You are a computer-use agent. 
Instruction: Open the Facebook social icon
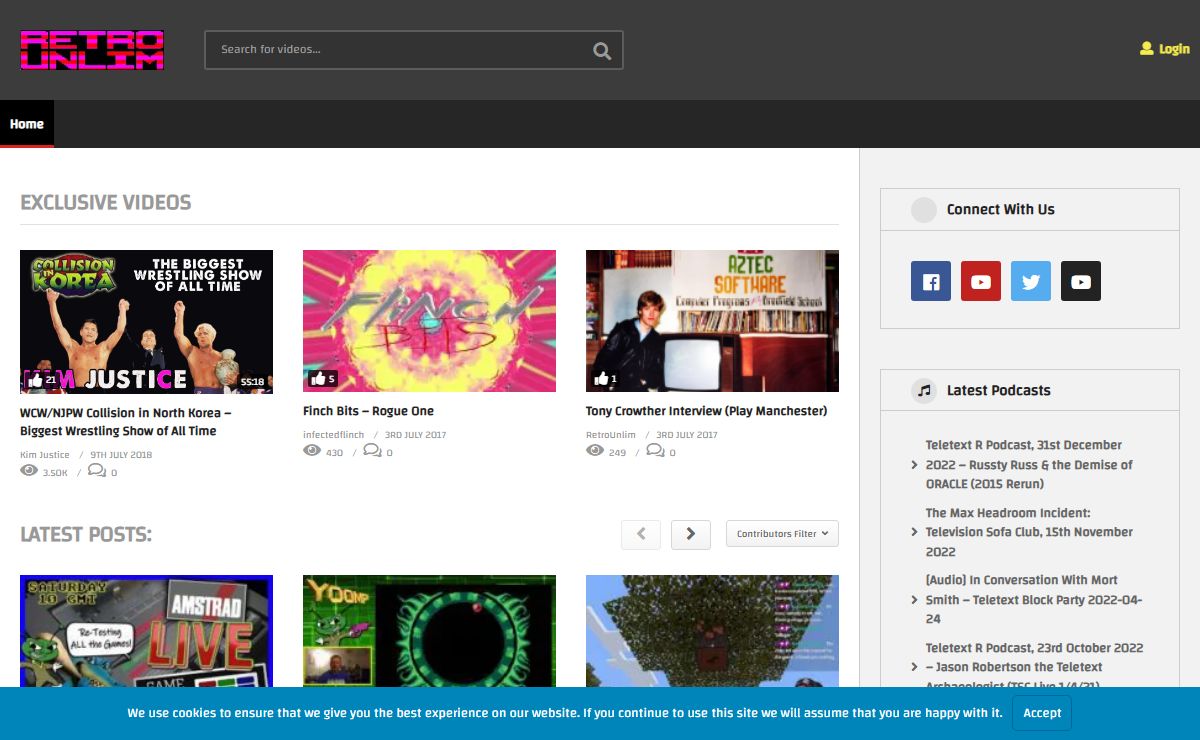pyautogui.click(x=931, y=281)
